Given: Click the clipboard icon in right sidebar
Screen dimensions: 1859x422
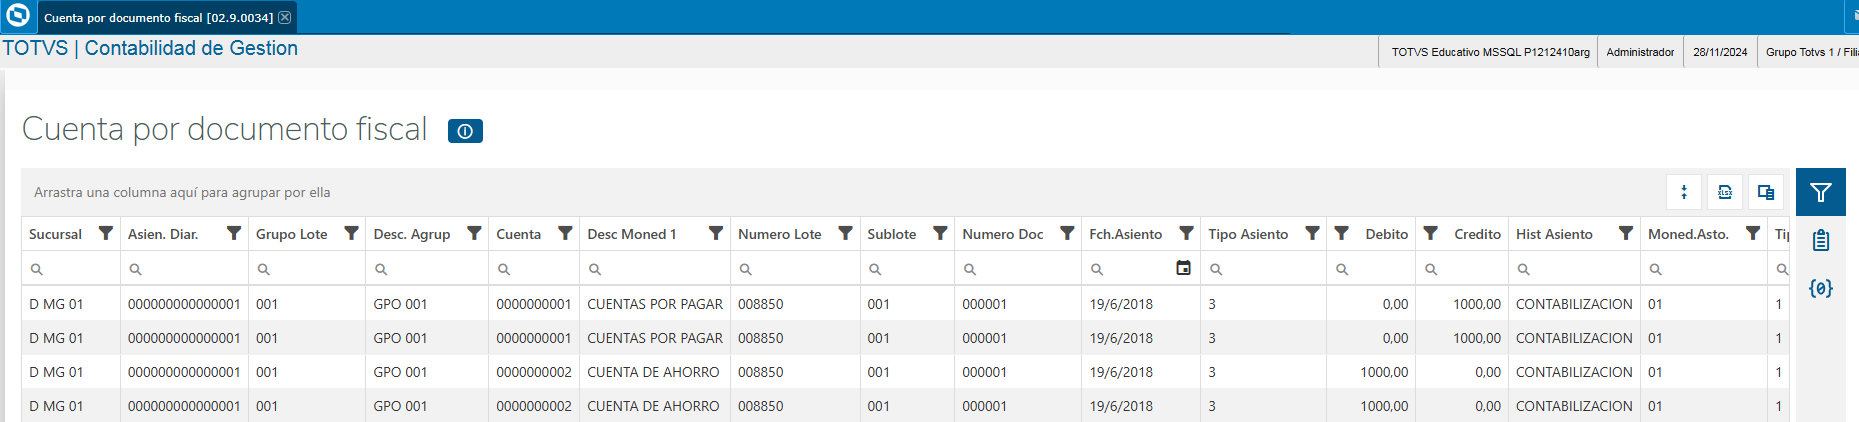Looking at the screenshot, I should (x=1820, y=240).
